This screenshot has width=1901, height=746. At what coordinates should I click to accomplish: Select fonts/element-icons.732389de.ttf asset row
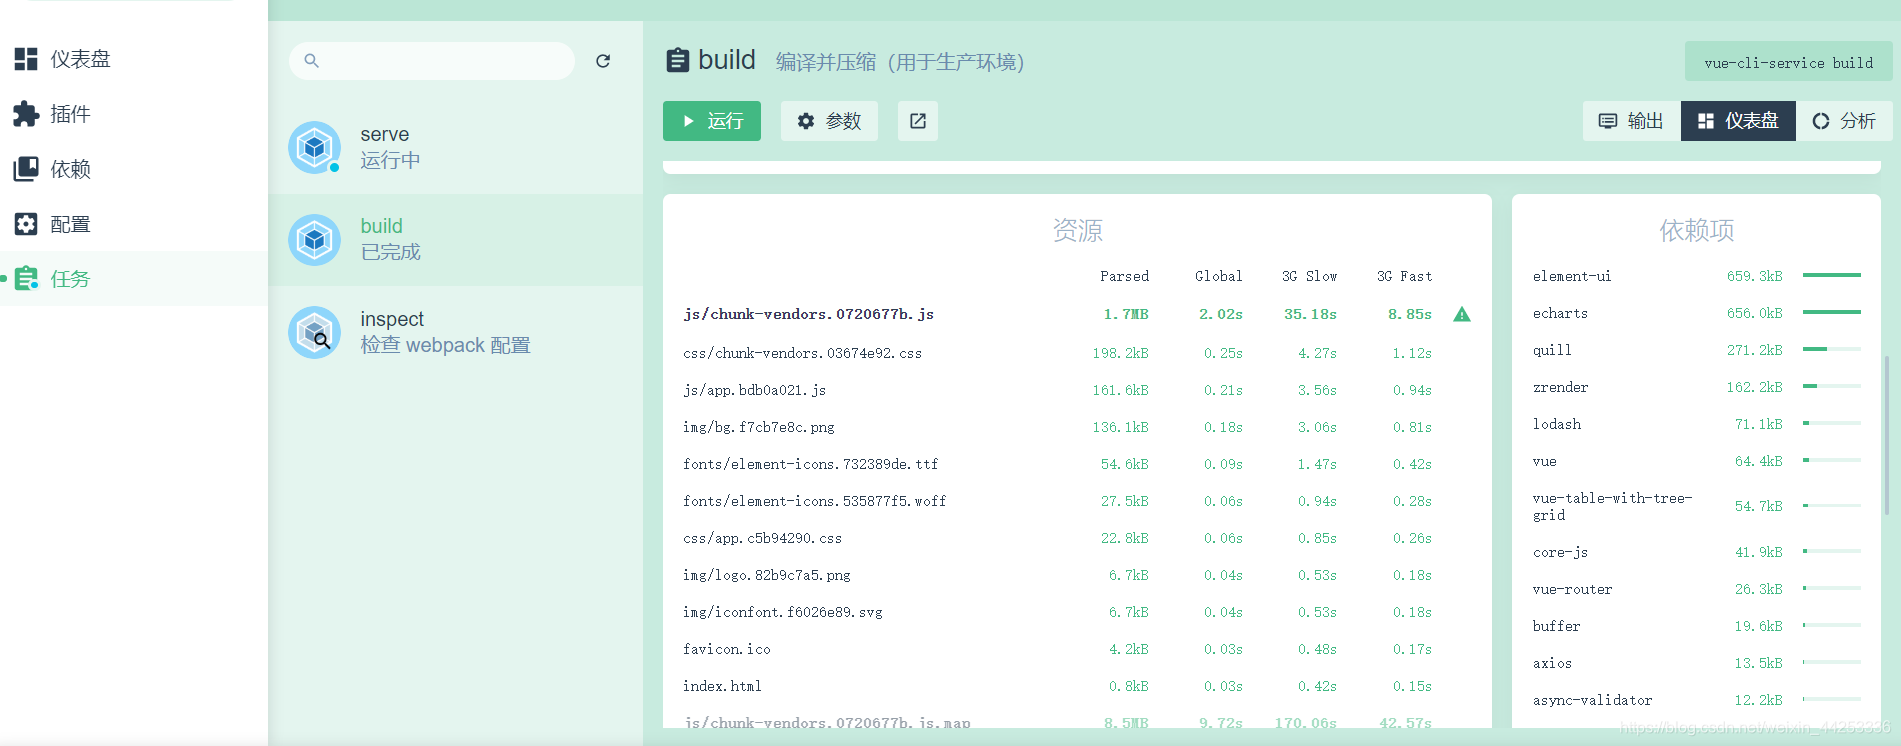[1077, 464]
